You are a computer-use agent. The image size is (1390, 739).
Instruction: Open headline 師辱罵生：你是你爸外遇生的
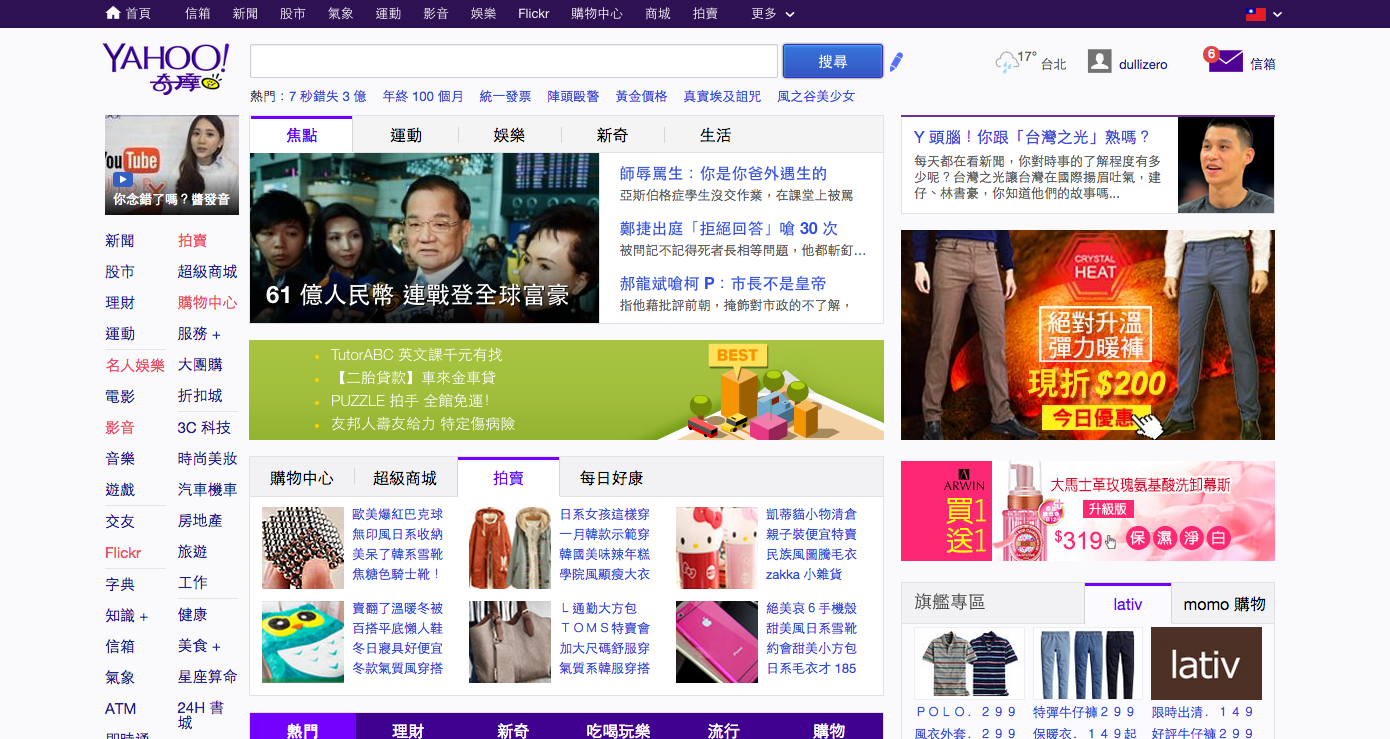(x=723, y=173)
